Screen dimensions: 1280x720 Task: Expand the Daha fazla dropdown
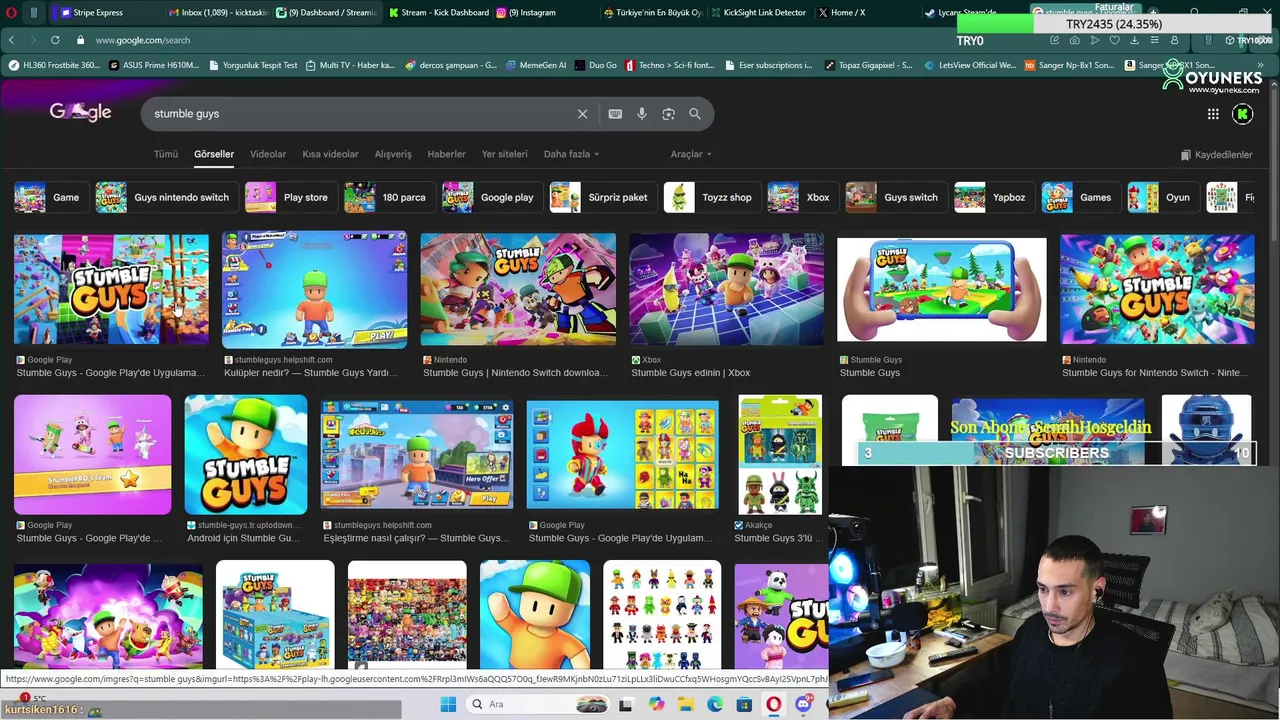571,154
